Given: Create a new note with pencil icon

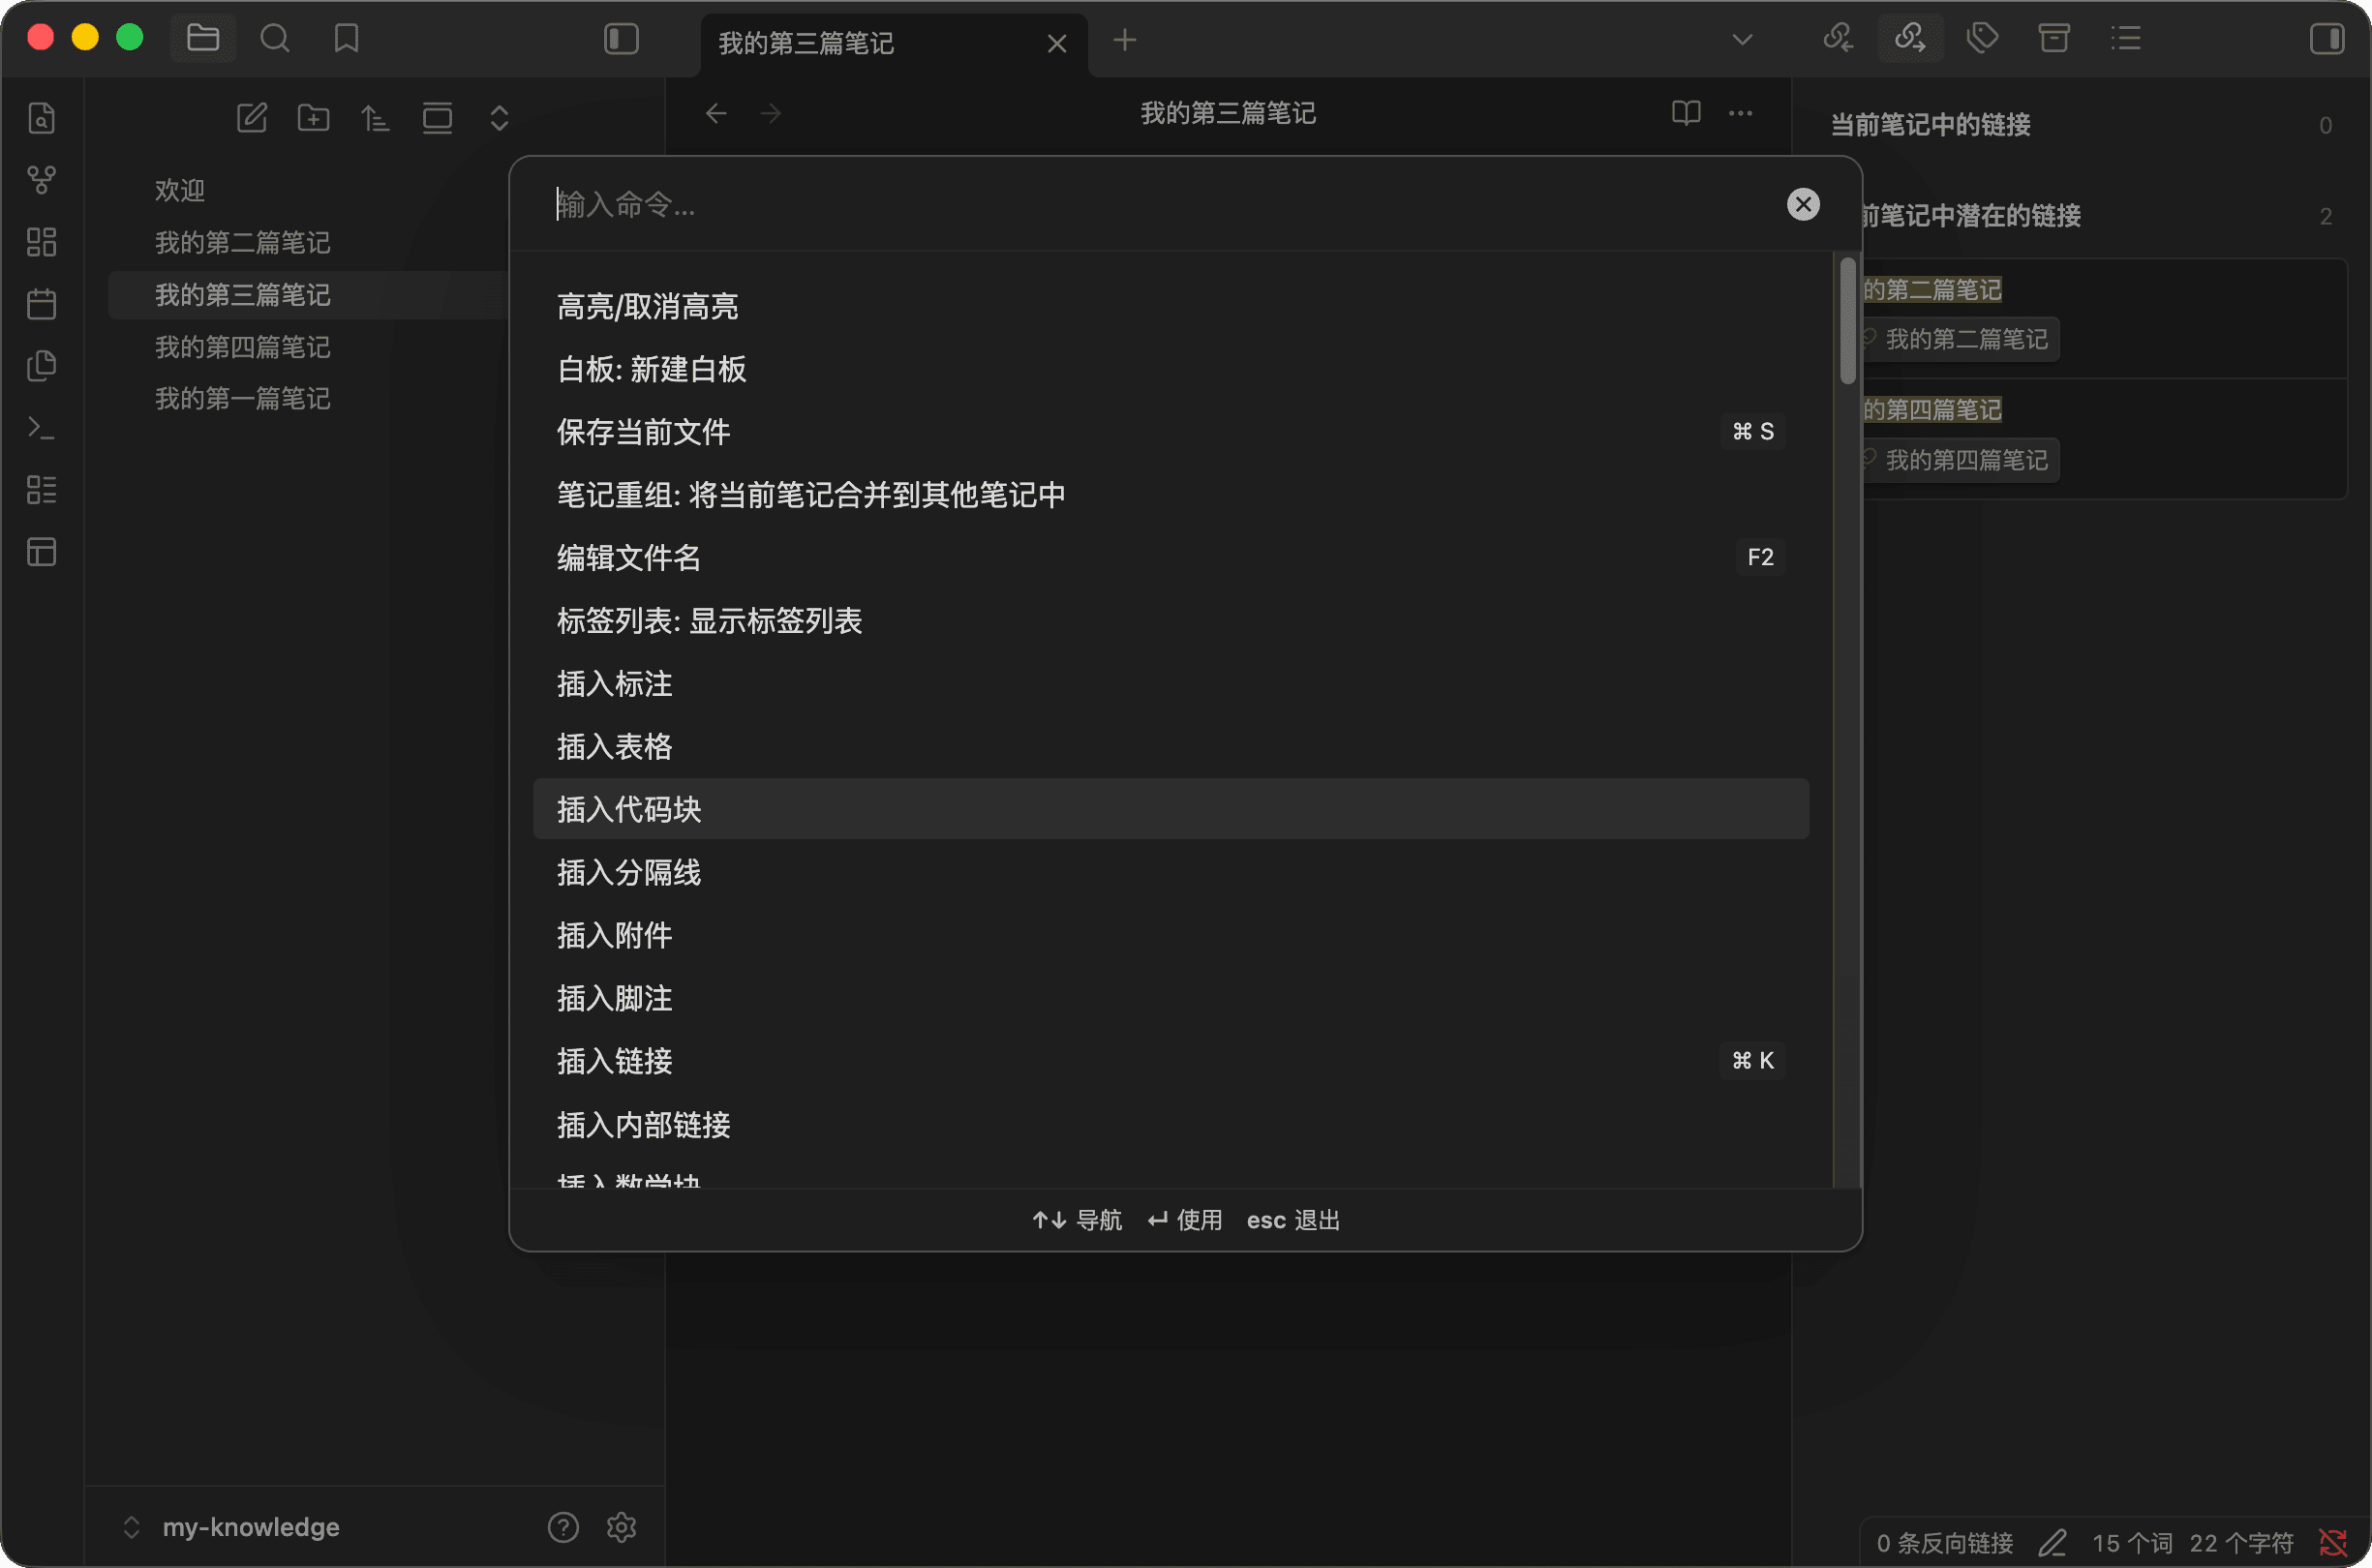Looking at the screenshot, I should [251, 117].
